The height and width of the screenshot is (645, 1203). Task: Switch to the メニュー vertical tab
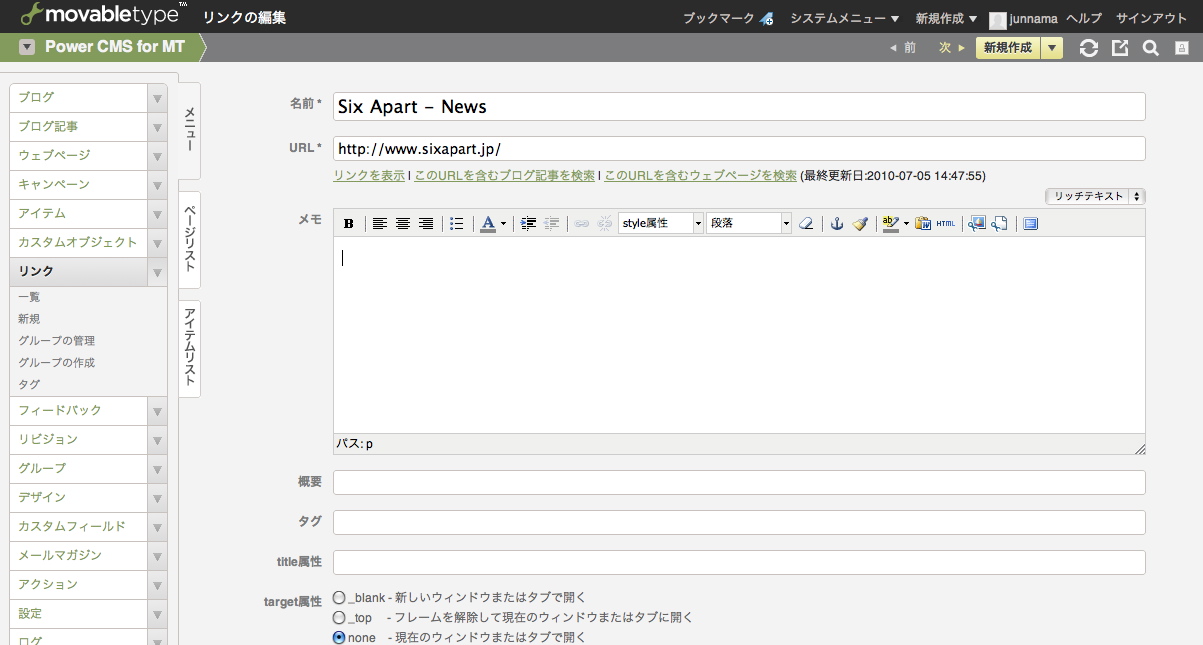[x=190, y=131]
